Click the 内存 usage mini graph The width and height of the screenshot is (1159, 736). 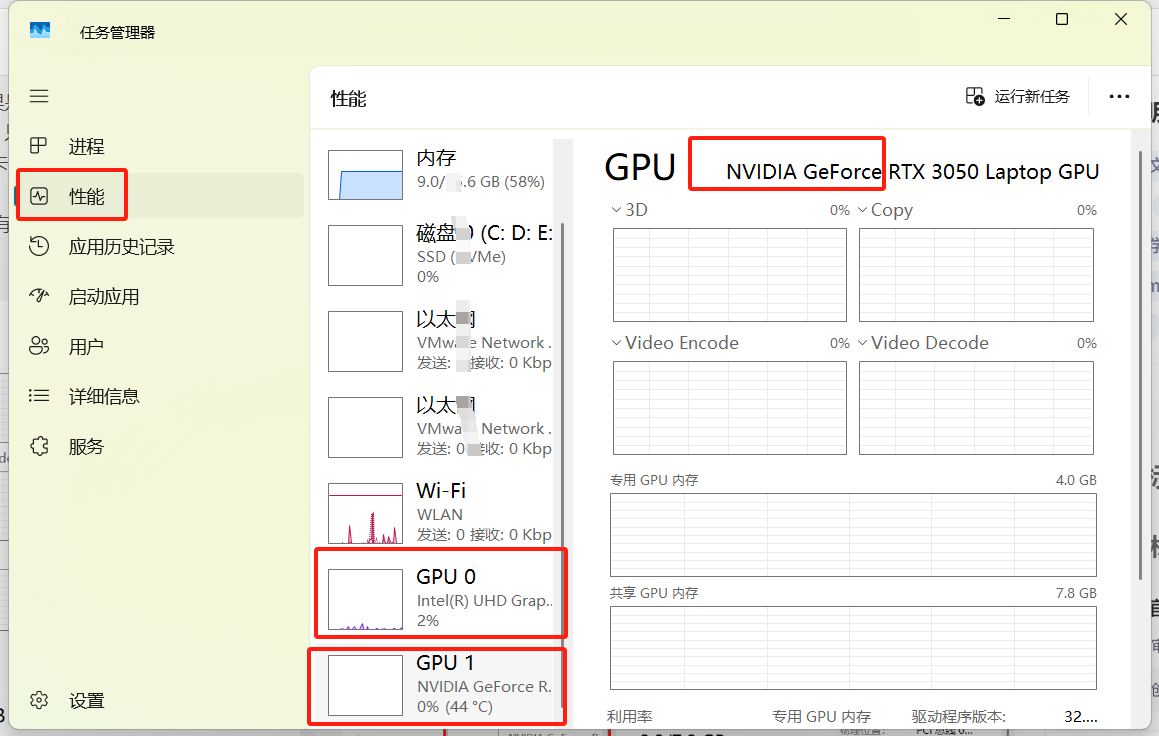(x=365, y=175)
